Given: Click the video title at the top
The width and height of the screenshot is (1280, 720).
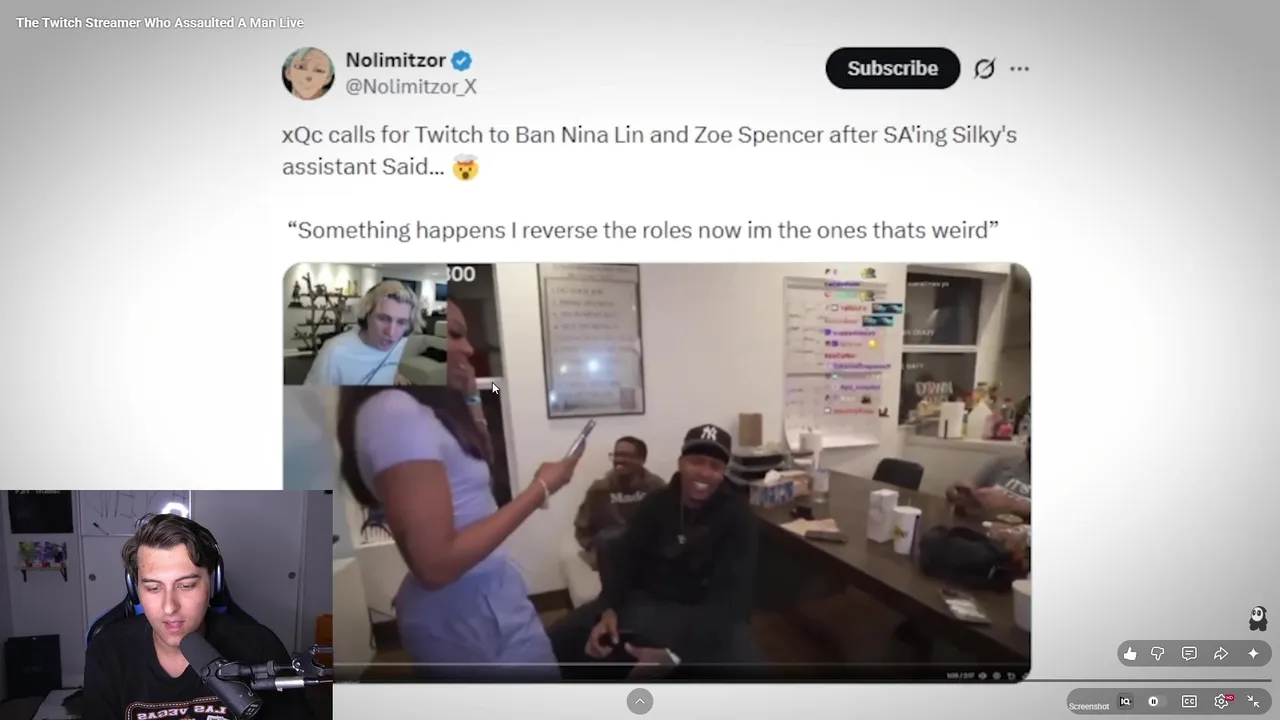Looking at the screenshot, I should (160, 22).
